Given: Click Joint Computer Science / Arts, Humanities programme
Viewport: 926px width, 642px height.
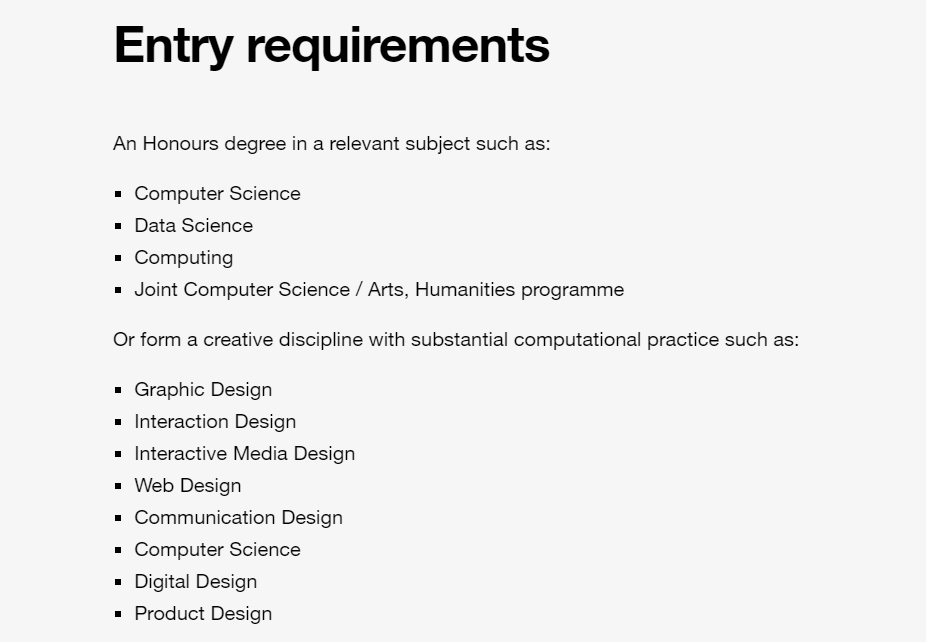Looking at the screenshot, I should click(379, 290).
